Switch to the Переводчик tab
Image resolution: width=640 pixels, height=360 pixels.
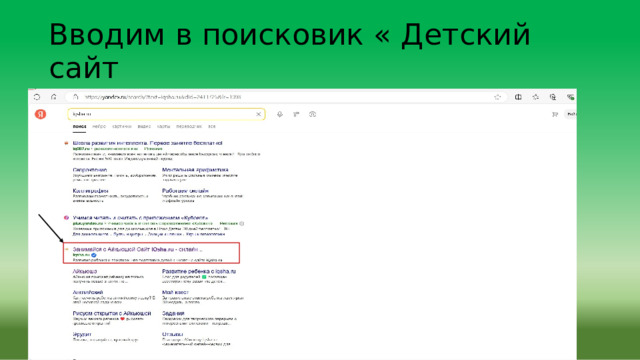[x=189, y=127]
